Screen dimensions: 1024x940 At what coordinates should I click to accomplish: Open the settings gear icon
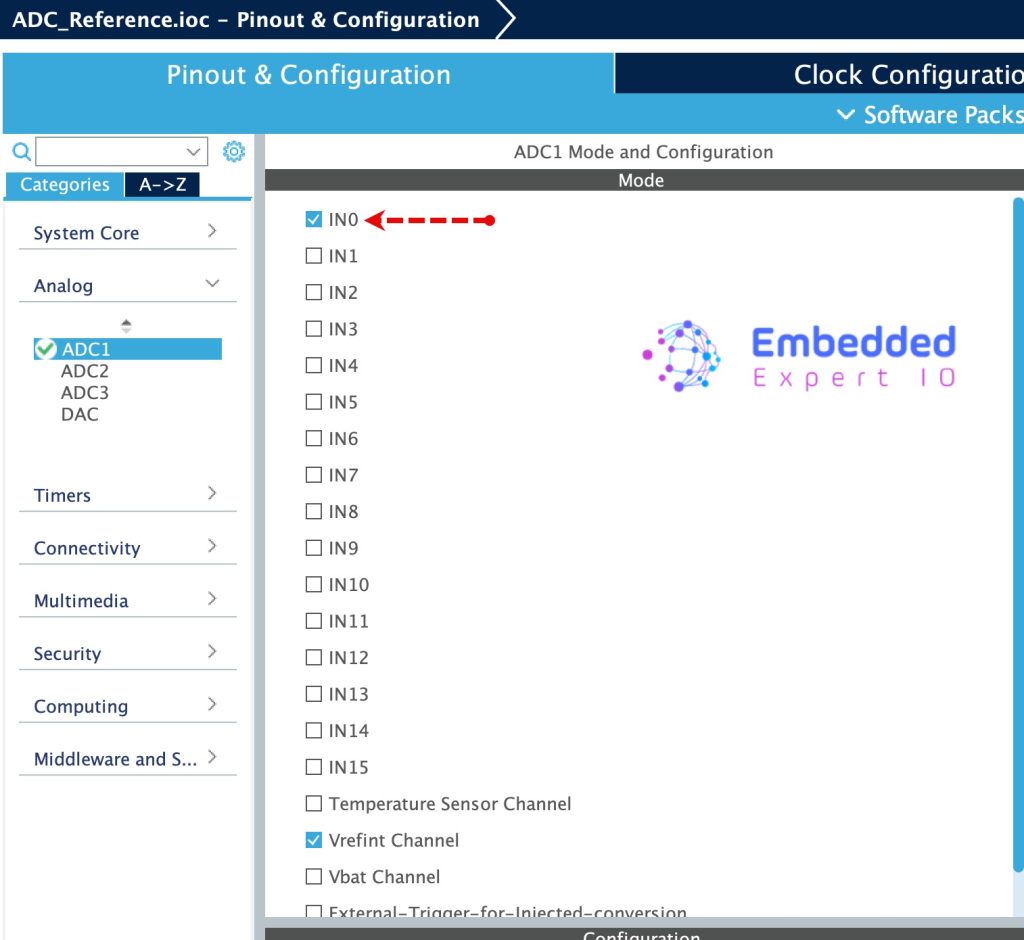234,152
